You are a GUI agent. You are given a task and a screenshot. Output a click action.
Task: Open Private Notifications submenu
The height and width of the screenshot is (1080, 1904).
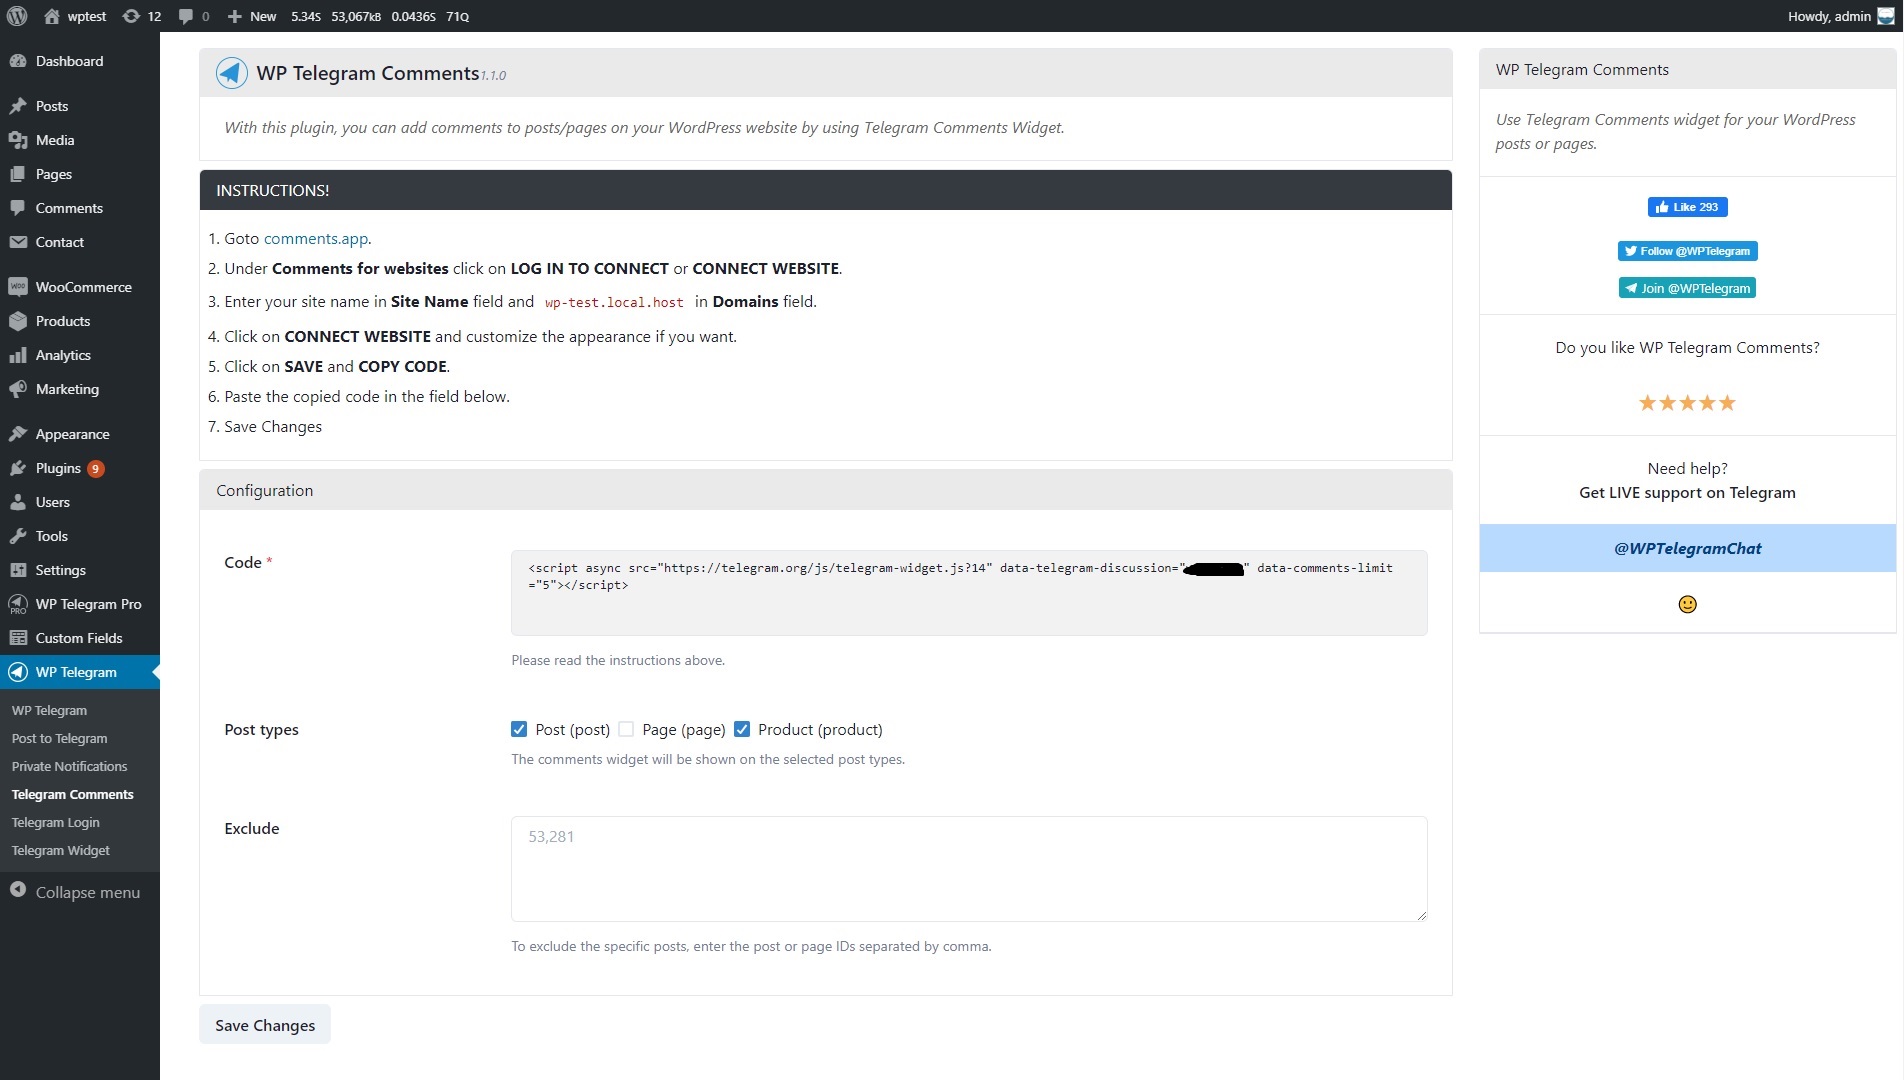click(x=69, y=766)
